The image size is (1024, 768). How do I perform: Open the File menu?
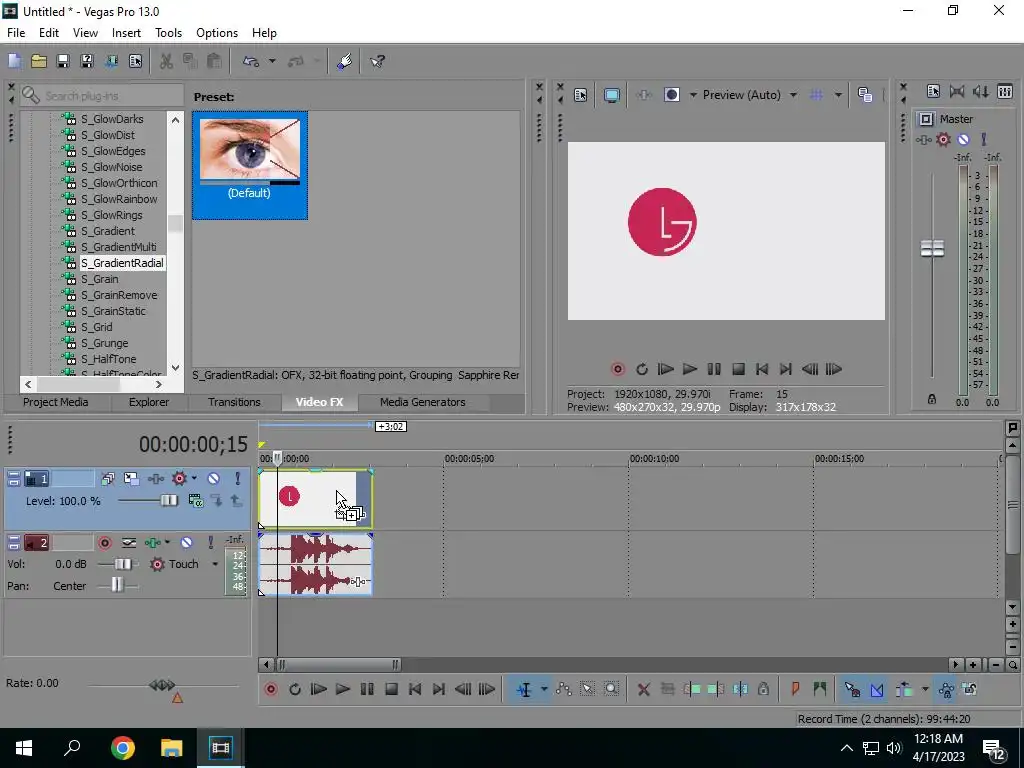(16, 33)
